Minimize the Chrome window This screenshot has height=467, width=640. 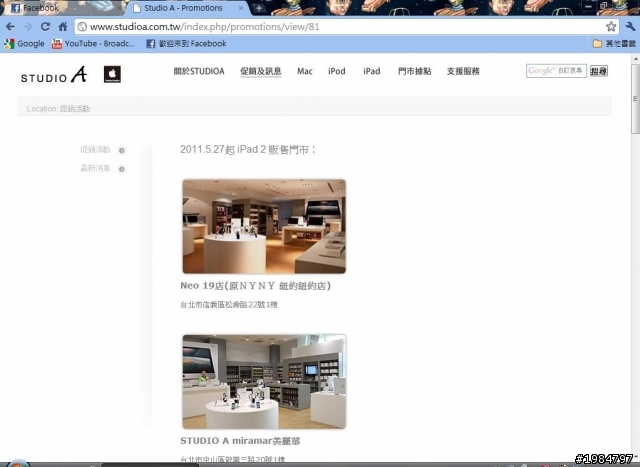click(588, 6)
